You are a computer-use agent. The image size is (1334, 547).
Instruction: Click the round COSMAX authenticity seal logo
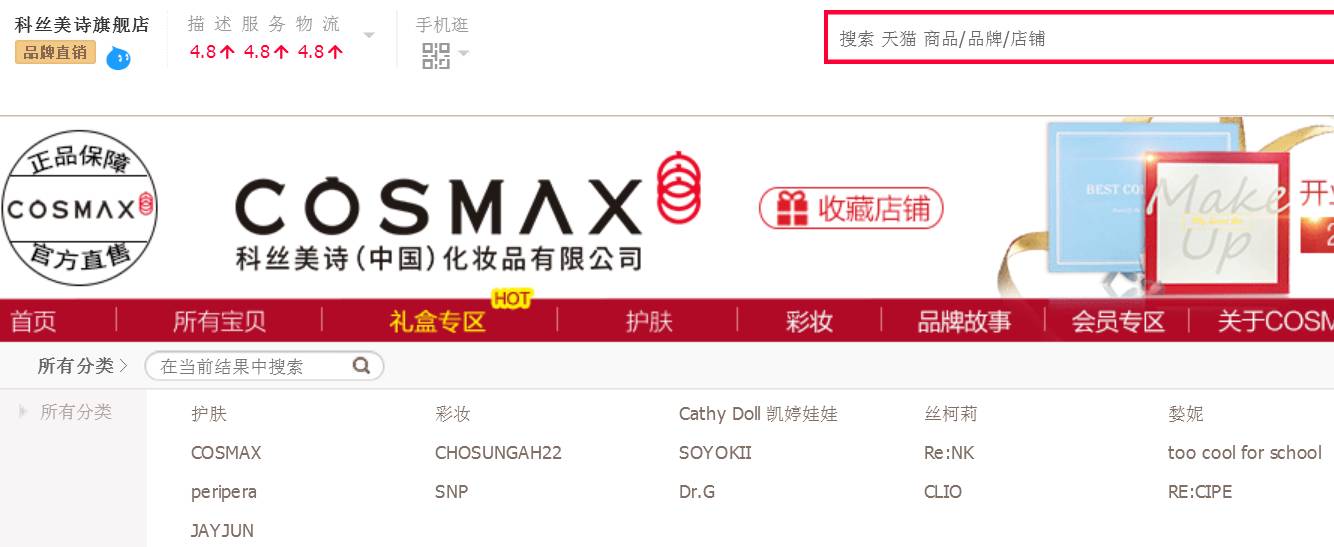tap(80, 208)
